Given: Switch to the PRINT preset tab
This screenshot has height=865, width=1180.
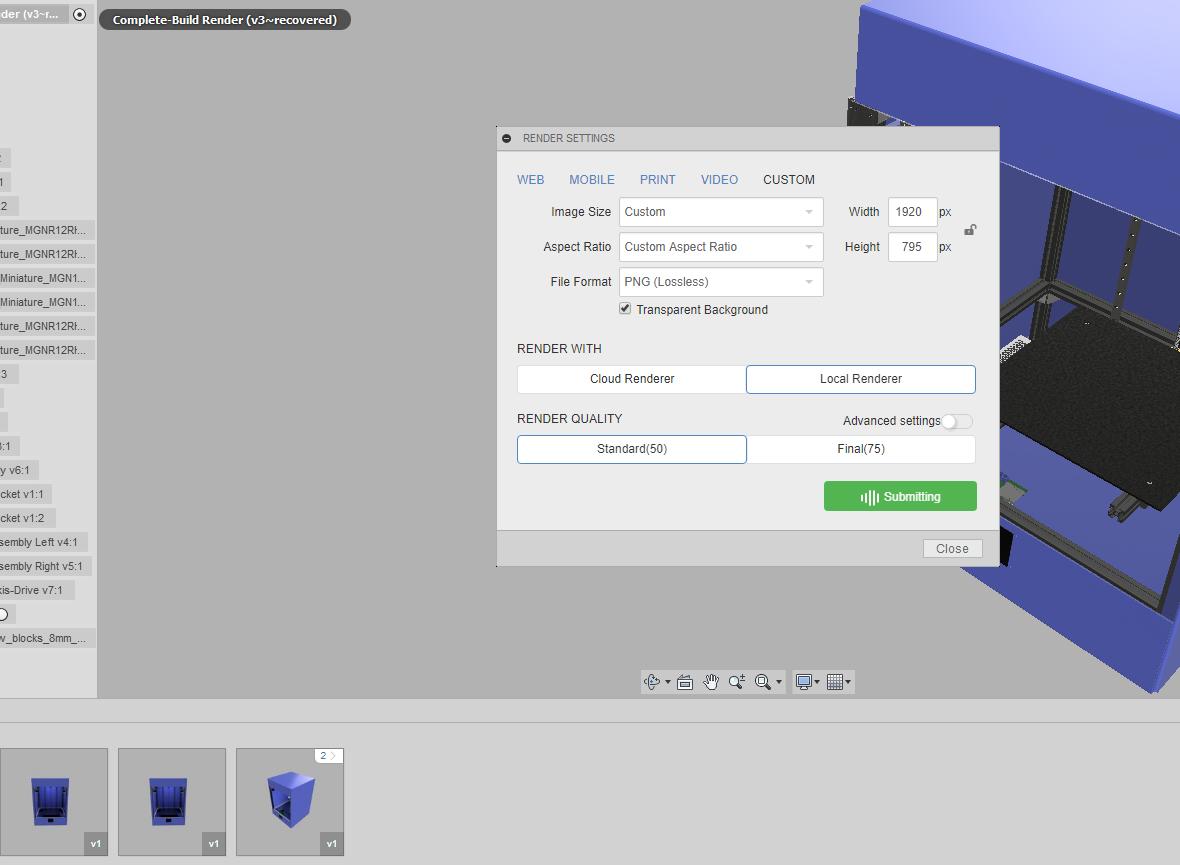Looking at the screenshot, I should coord(657,180).
